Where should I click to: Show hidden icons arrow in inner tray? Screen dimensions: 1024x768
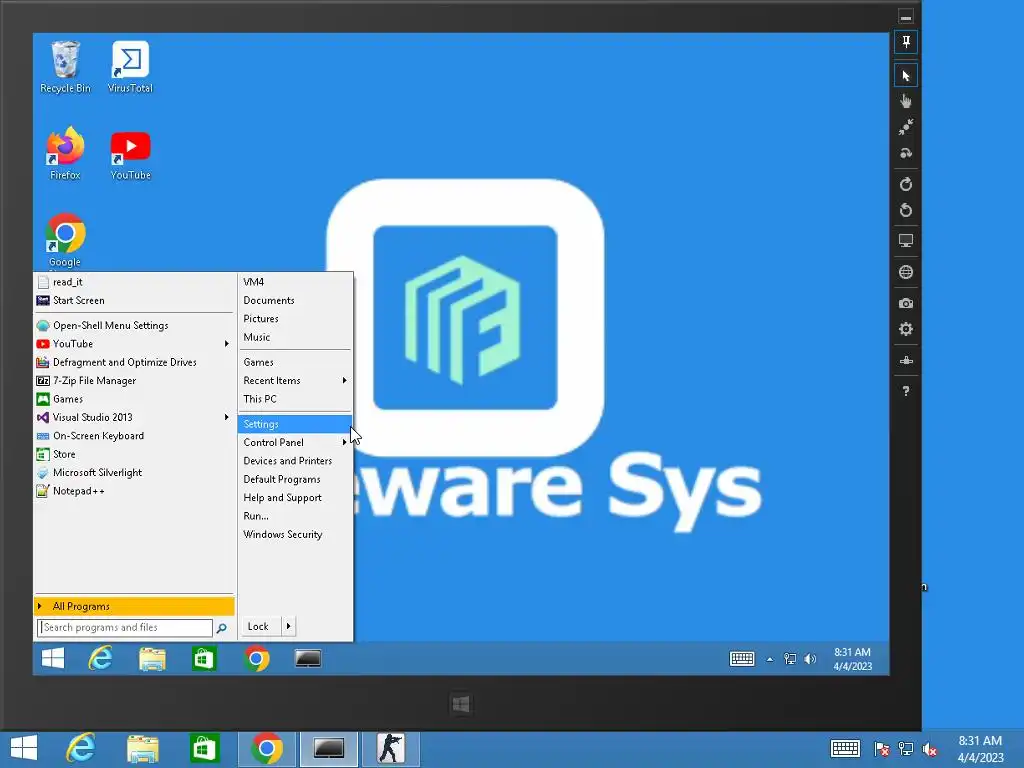point(770,660)
